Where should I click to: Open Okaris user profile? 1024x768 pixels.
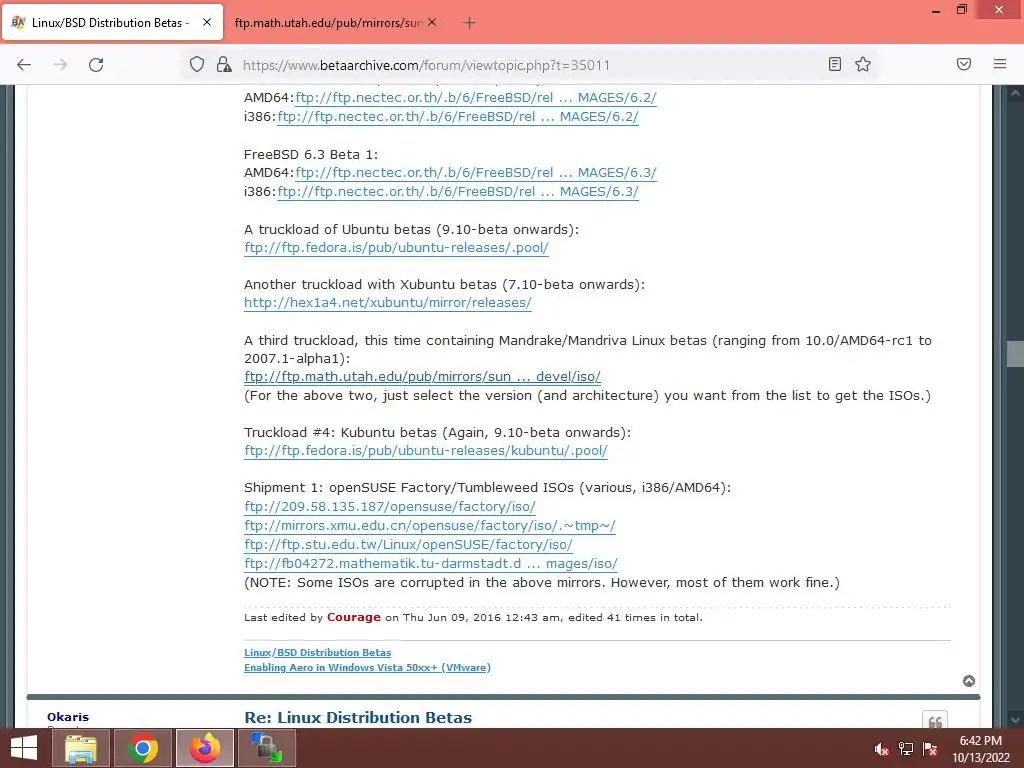point(68,717)
